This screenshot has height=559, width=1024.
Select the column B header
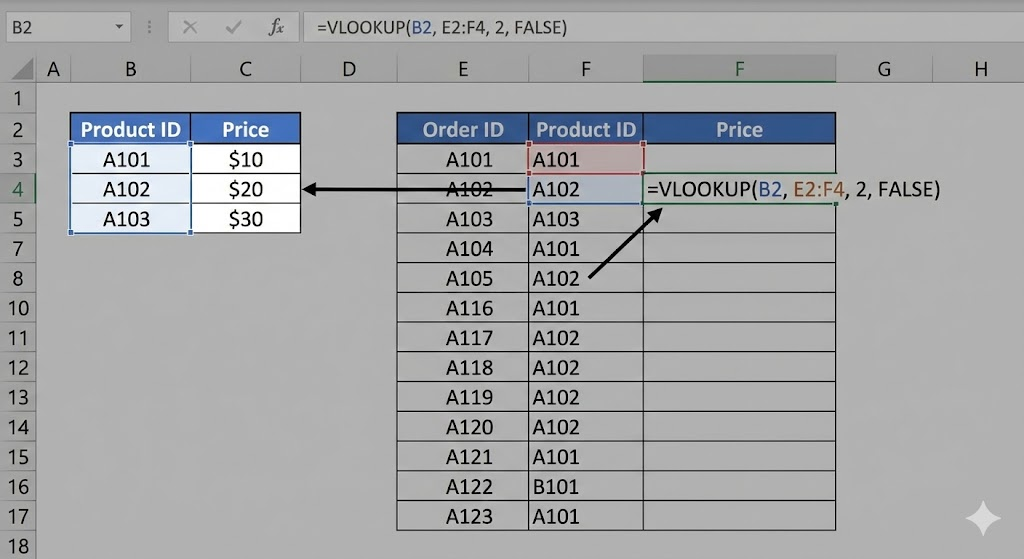[130, 69]
